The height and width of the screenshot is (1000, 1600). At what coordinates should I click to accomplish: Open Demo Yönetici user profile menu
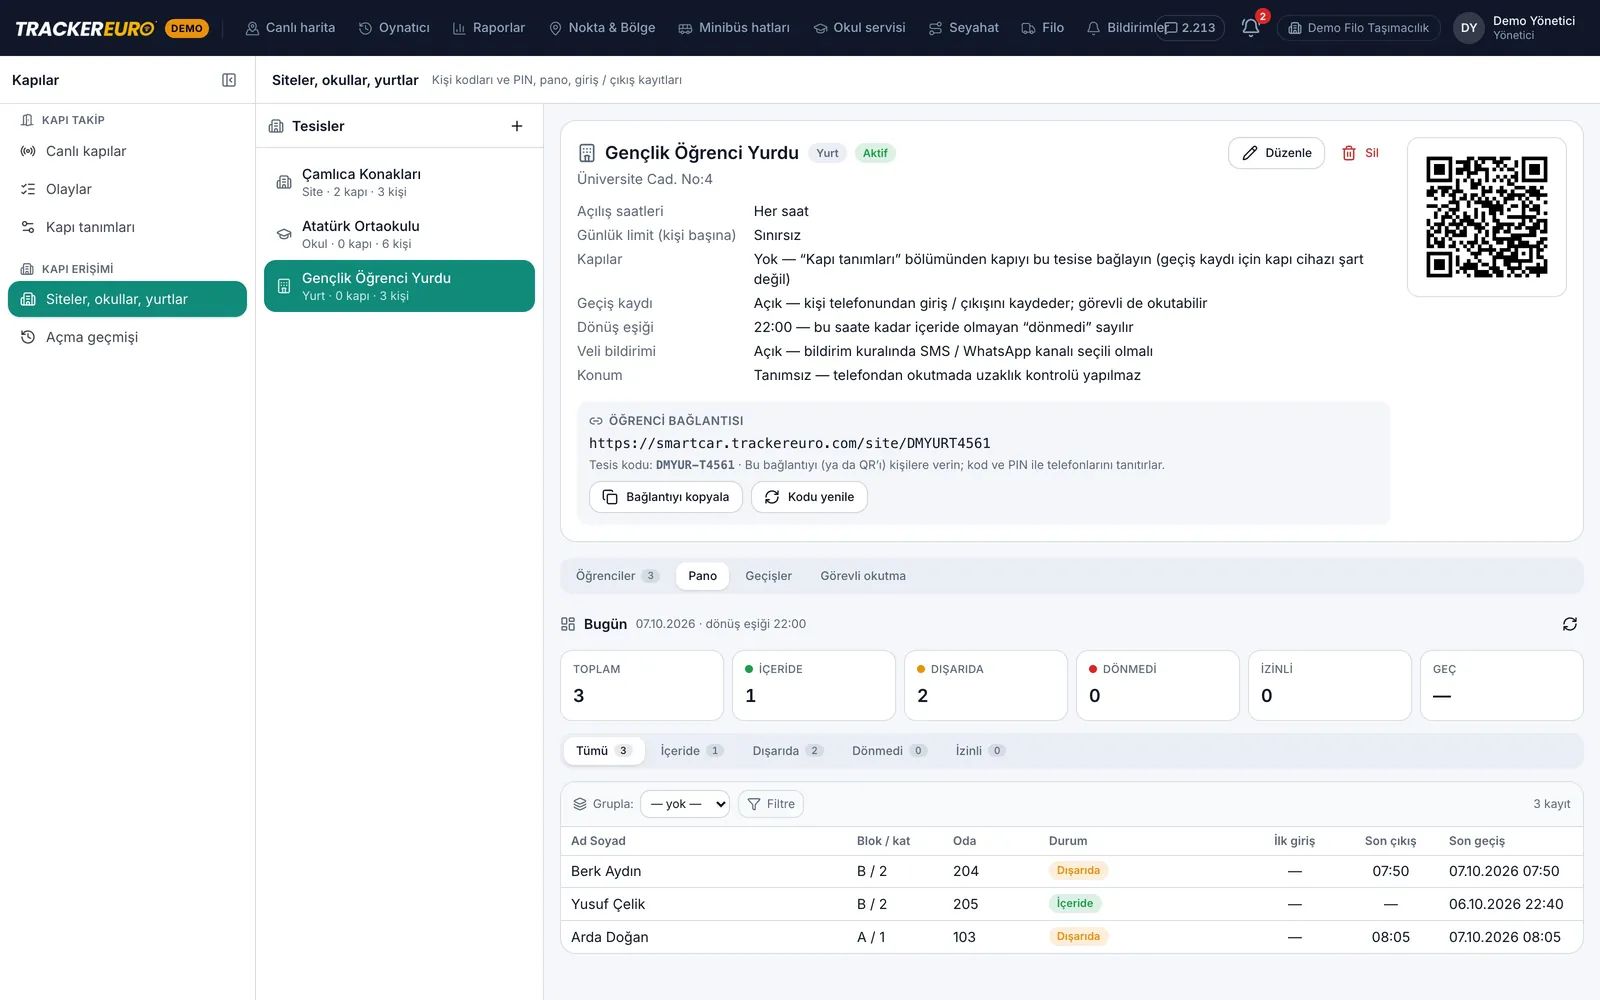click(x=1515, y=28)
